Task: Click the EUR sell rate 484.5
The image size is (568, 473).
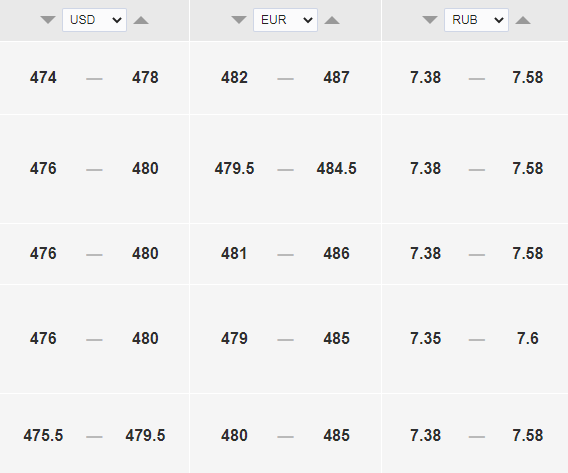Action: coord(337,168)
